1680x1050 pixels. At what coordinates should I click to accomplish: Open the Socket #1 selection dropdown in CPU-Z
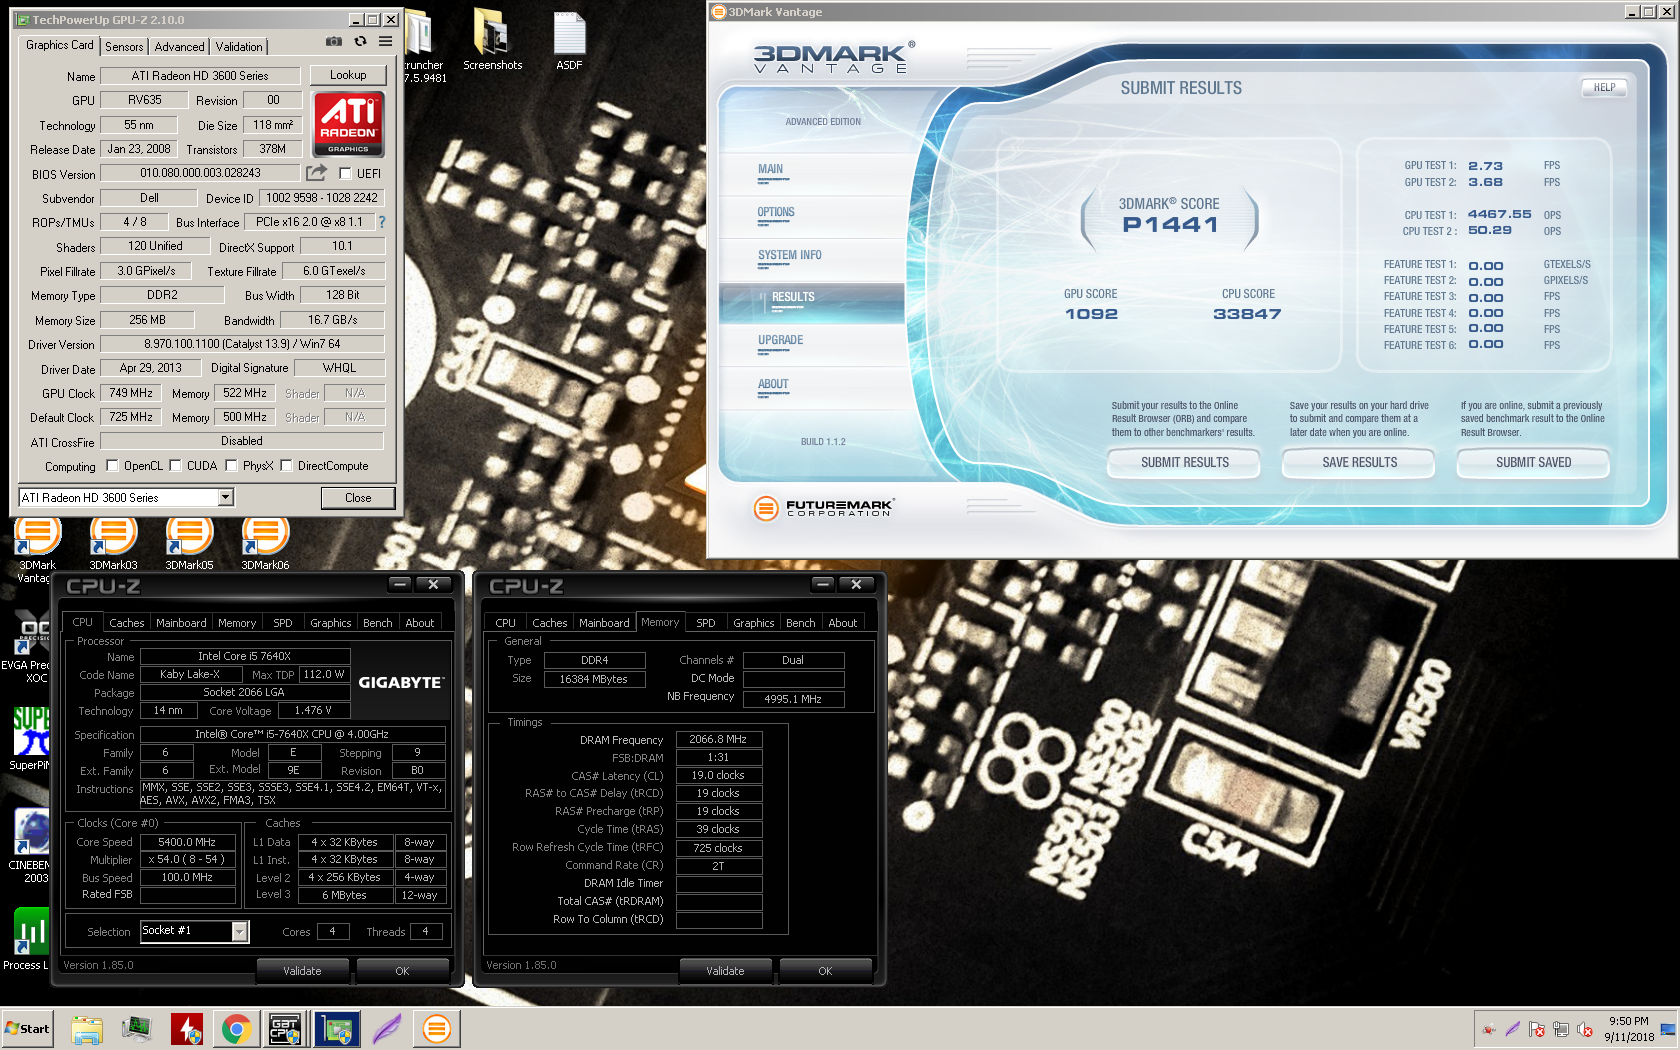pyautogui.click(x=239, y=931)
